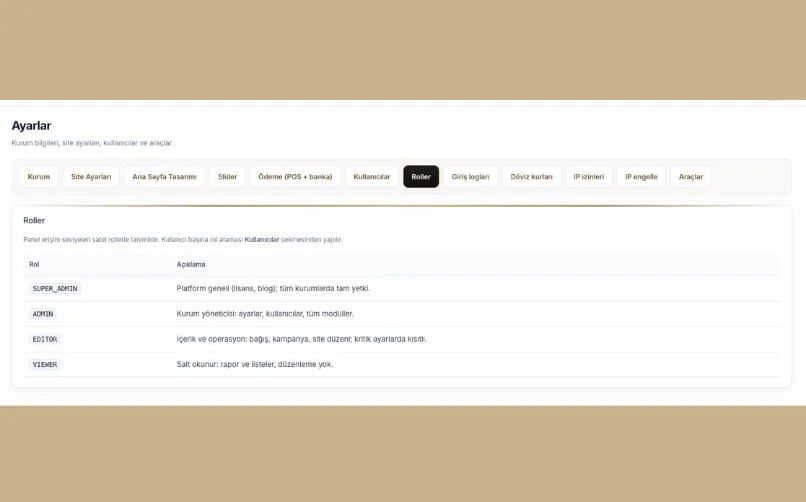Select the ADMIN role badge

click(43, 314)
